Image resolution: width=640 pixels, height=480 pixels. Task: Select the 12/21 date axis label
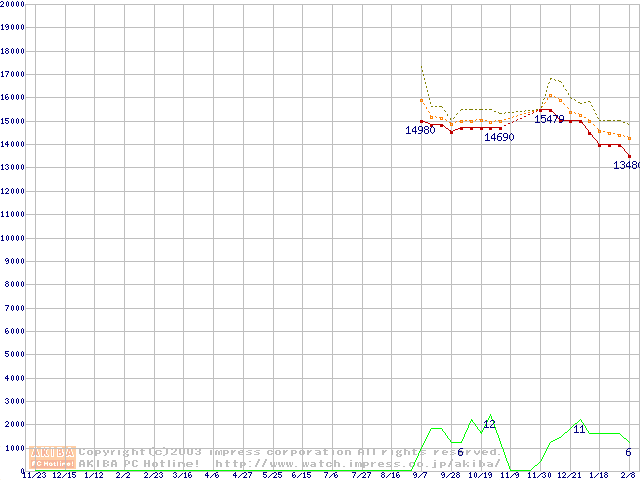pyautogui.click(x=569, y=475)
